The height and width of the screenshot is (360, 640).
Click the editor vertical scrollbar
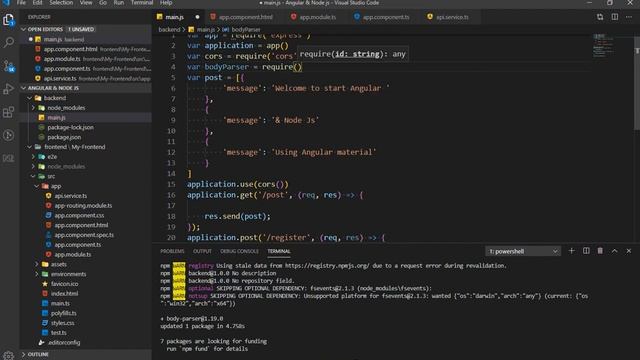coord(637,84)
